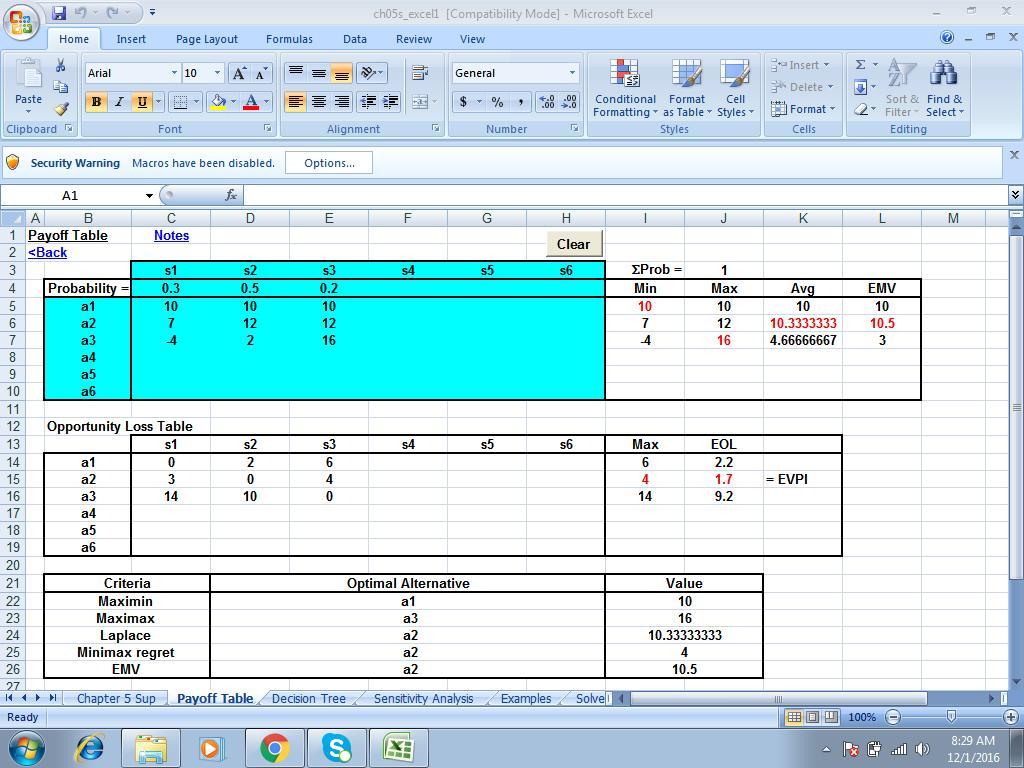Switch to Page Layout view button

click(x=812, y=717)
